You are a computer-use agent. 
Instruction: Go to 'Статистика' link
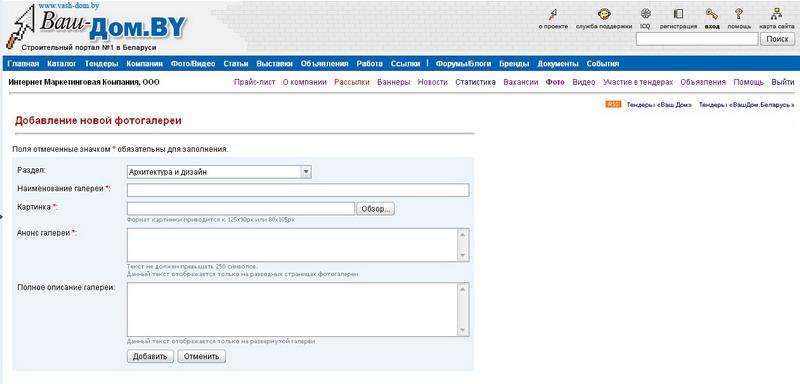coord(476,82)
